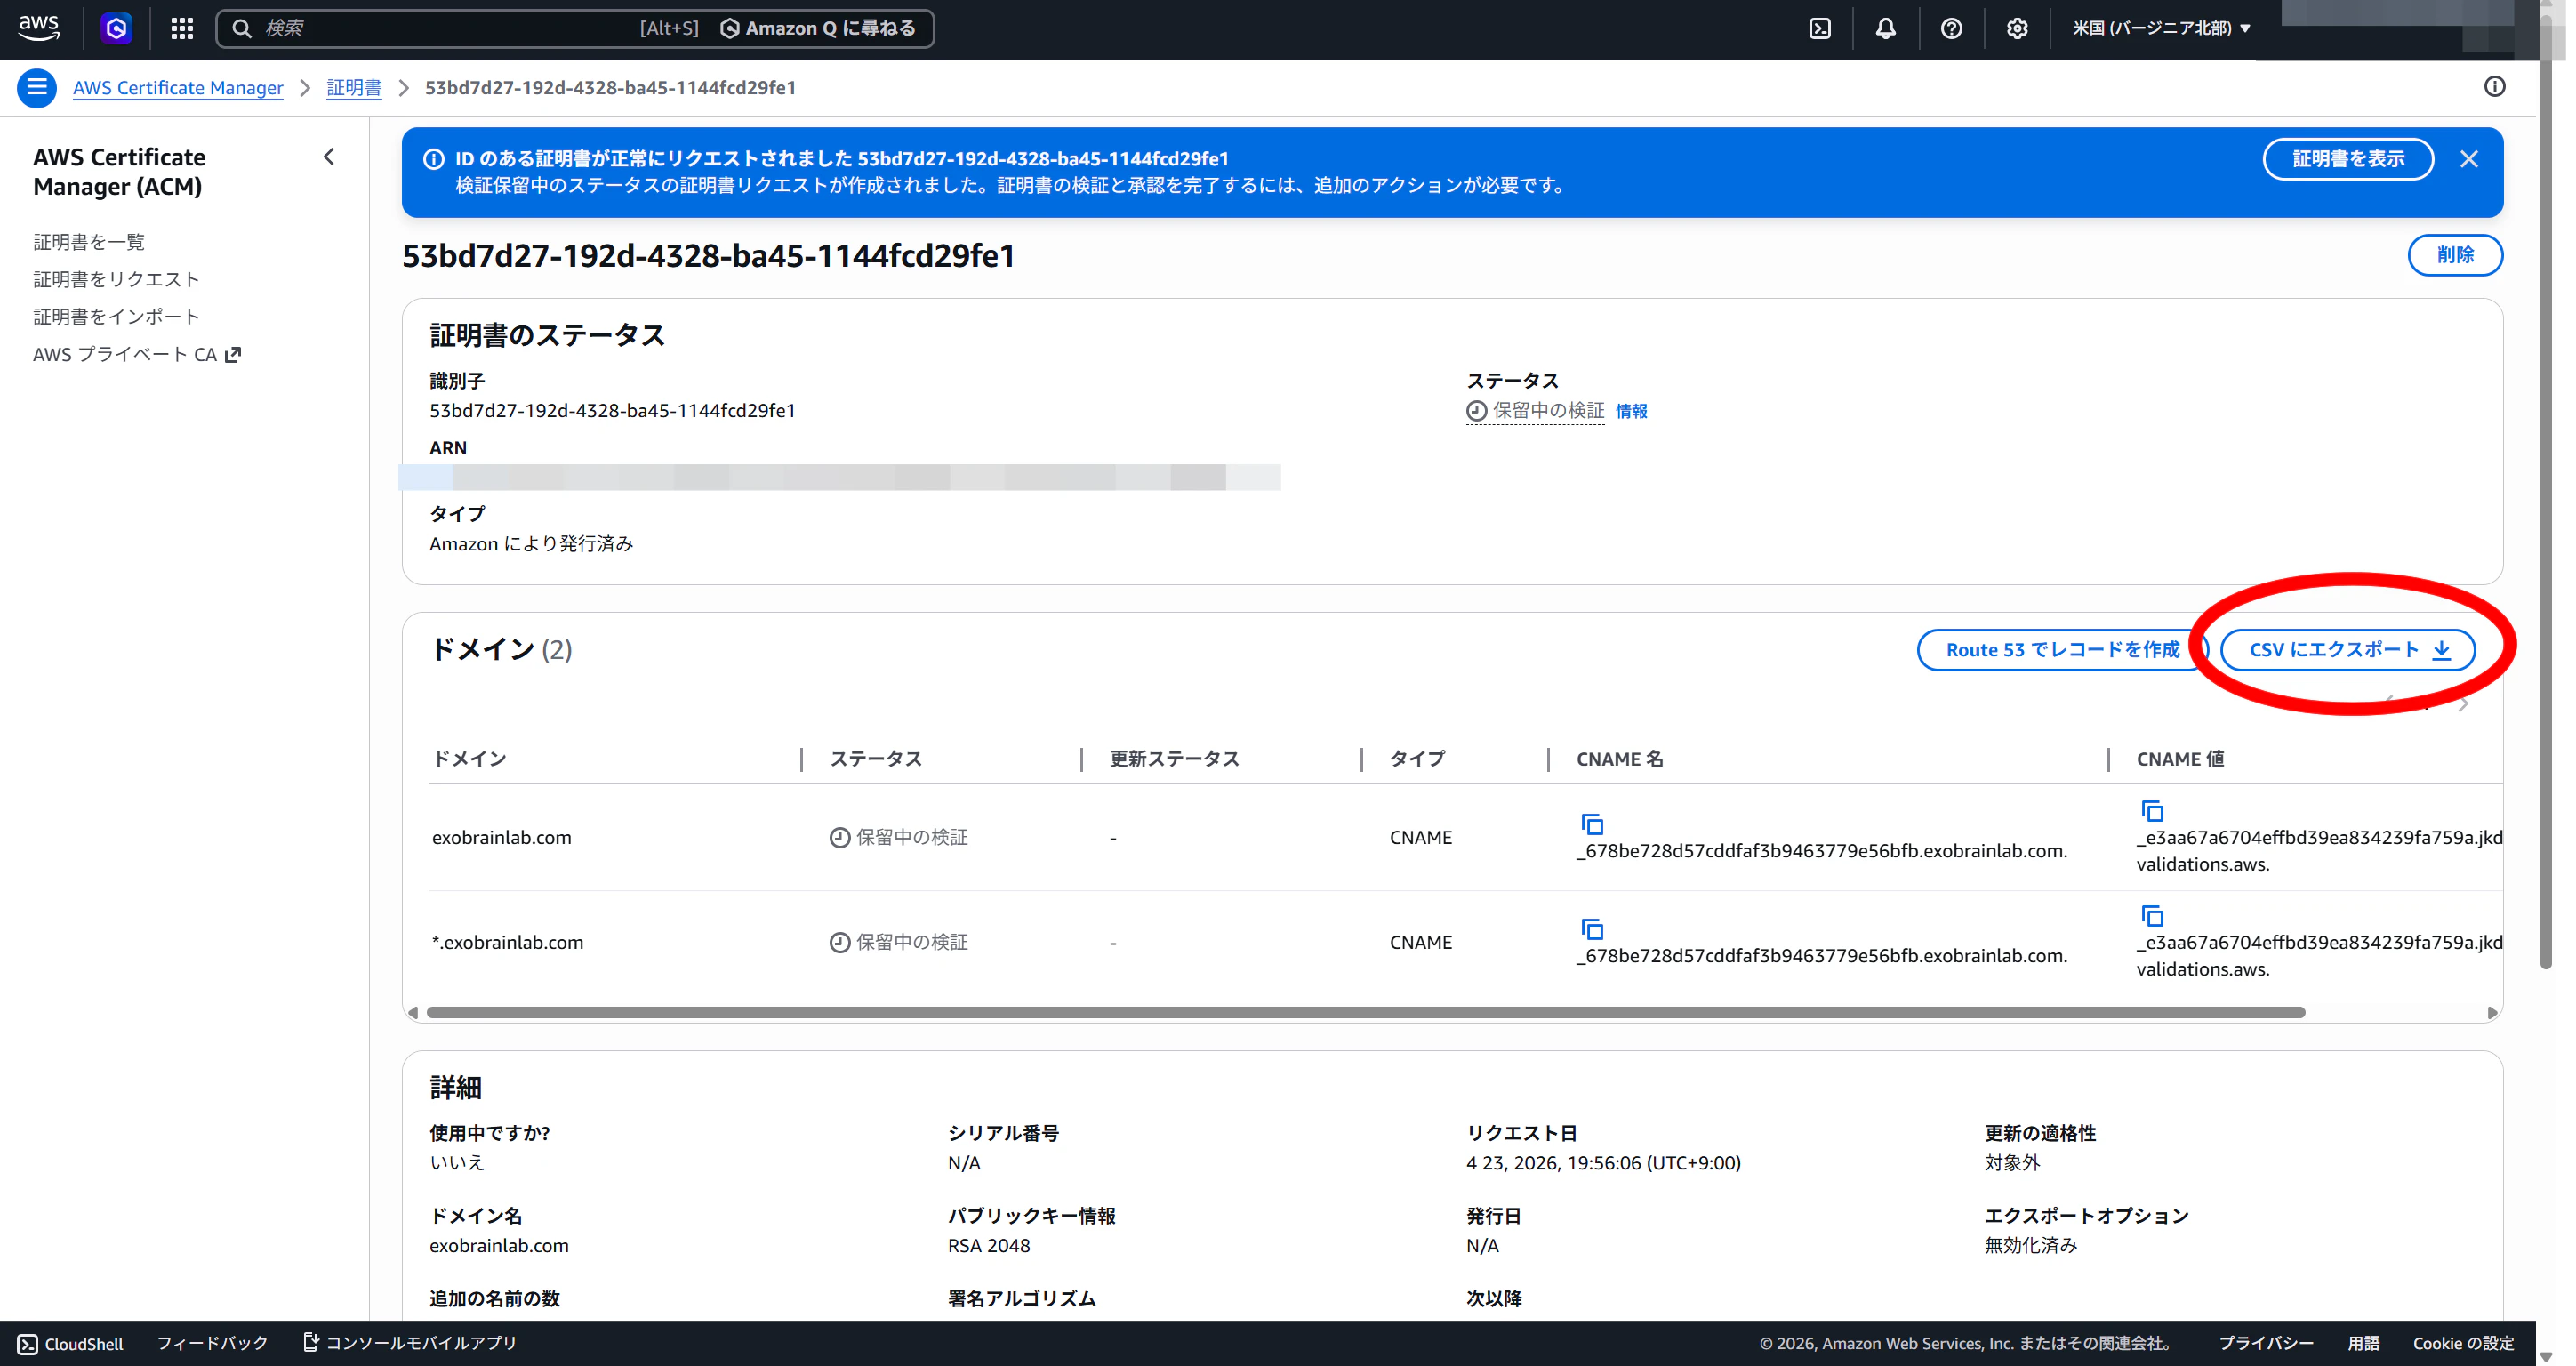Click the 証明書を表示 button in banner

point(2348,159)
